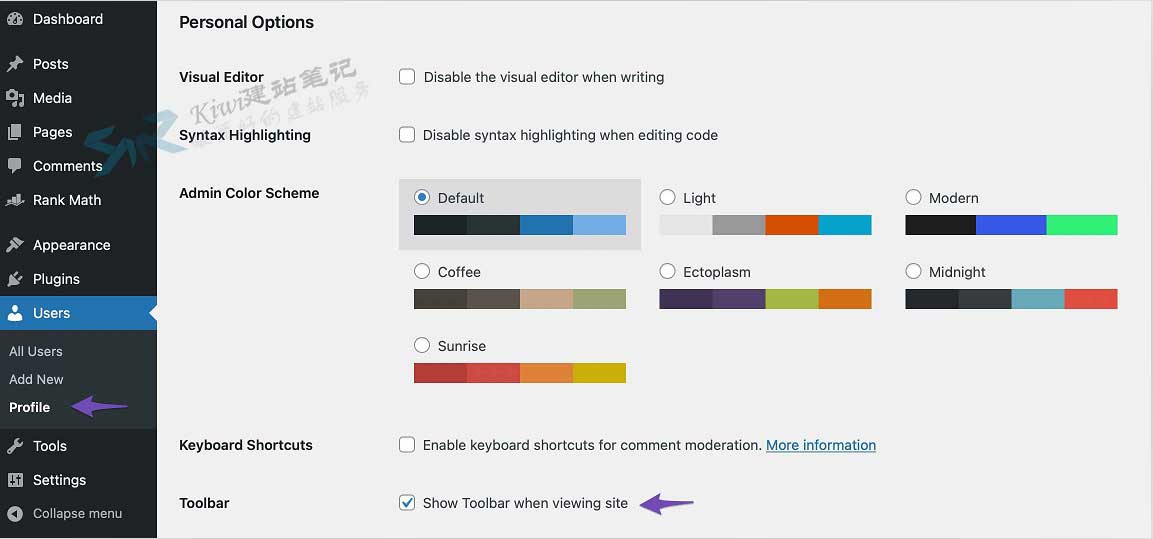
Task: Check Disable the visual editor when writing
Action: tap(407, 76)
